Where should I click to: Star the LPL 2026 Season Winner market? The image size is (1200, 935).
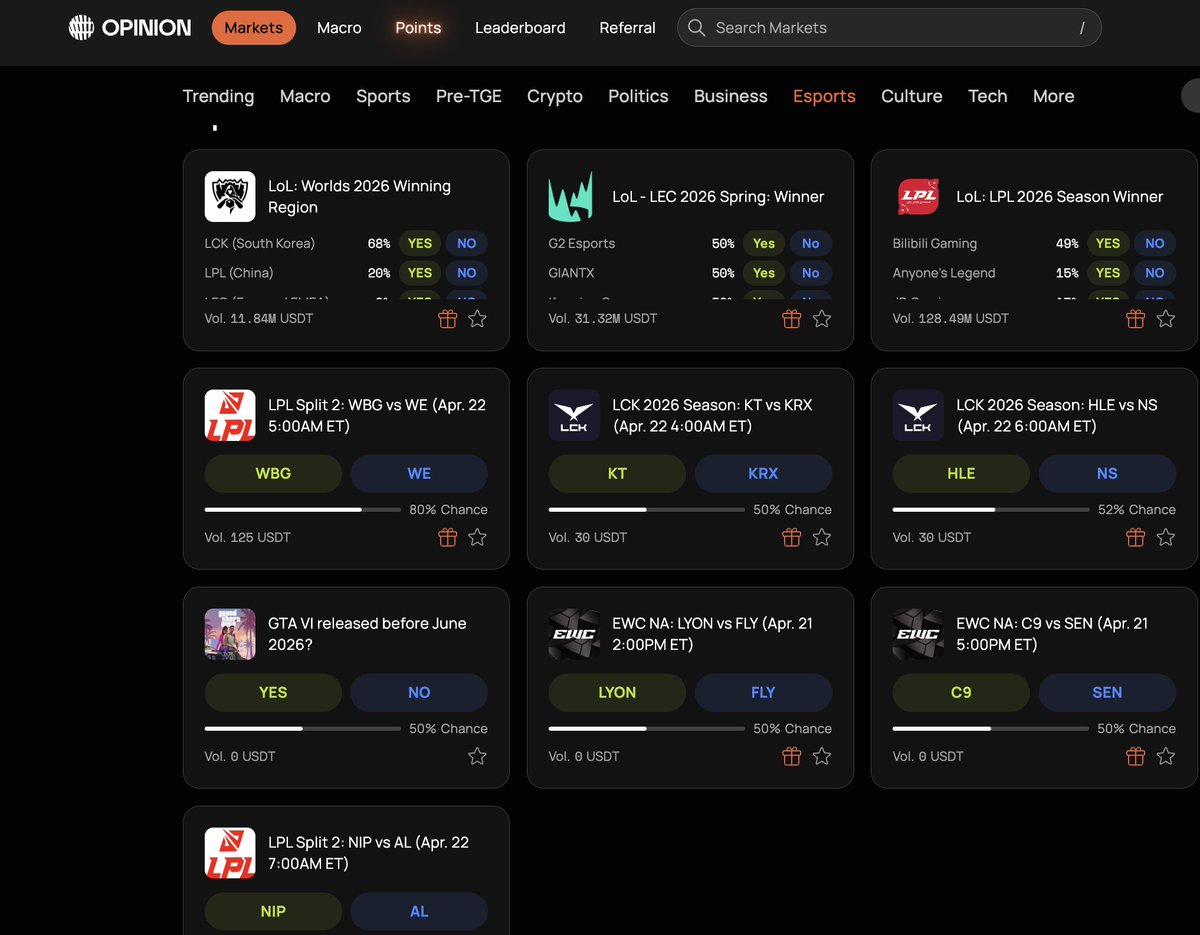pyautogui.click(x=1165, y=319)
